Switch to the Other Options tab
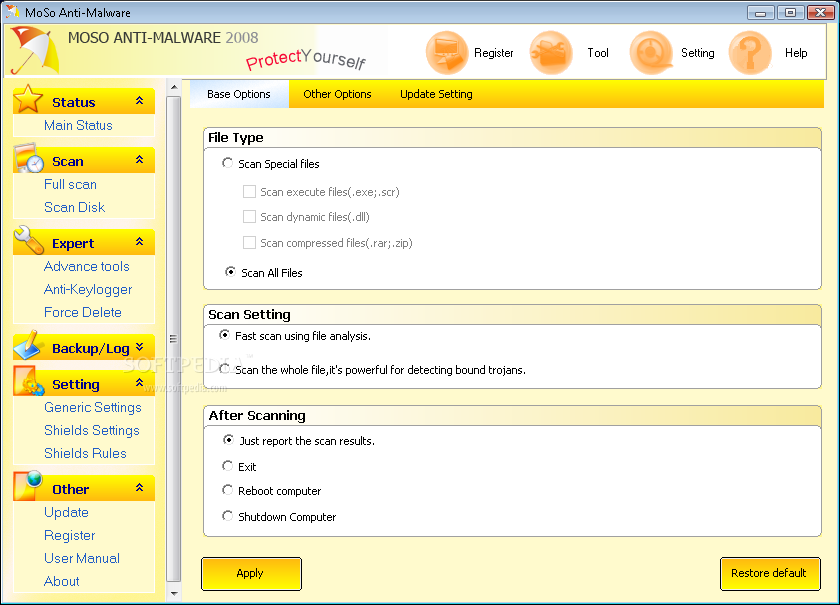This screenshot has height=605, width=840. point(337,94)
